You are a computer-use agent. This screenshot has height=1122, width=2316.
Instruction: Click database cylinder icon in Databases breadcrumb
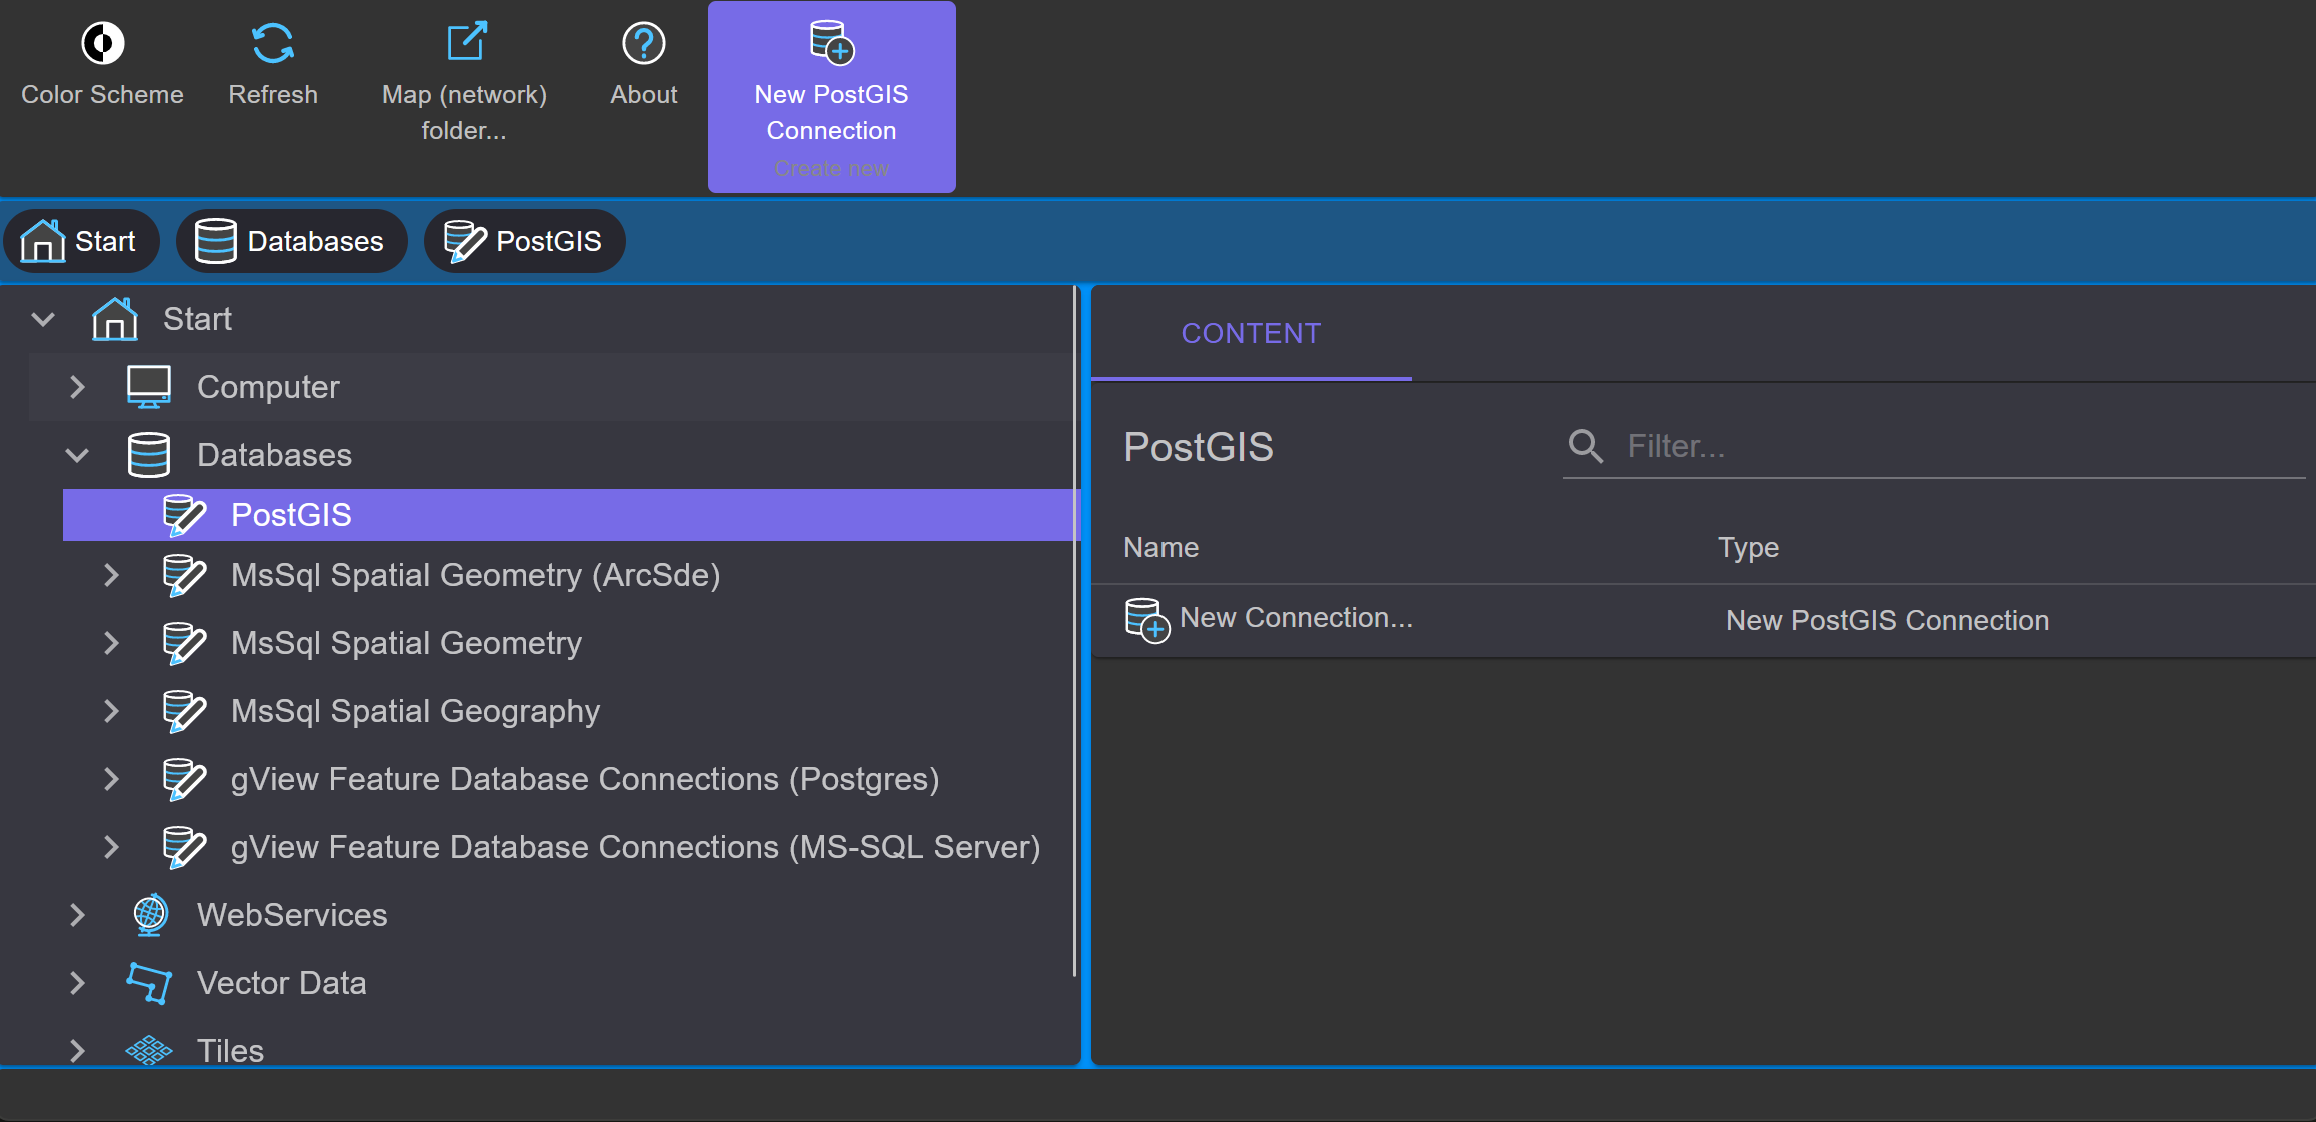pyautogui.click(x=215, y=241)
